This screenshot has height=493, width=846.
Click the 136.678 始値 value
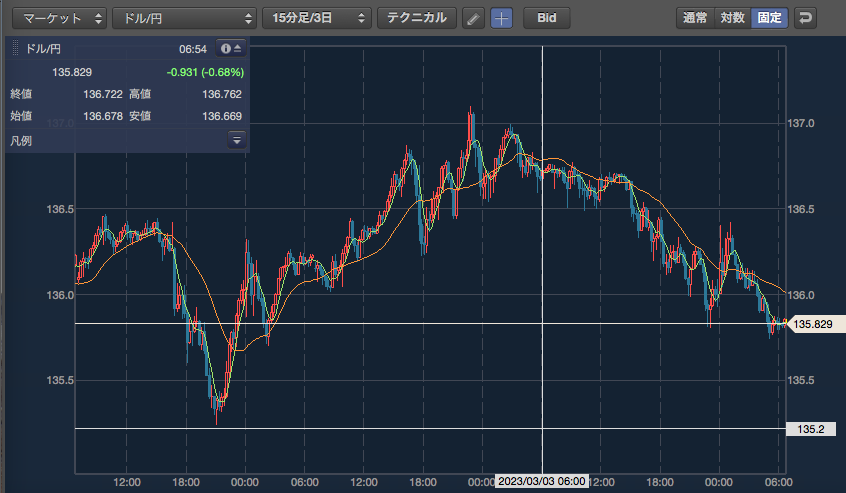(x=103, y=116)
